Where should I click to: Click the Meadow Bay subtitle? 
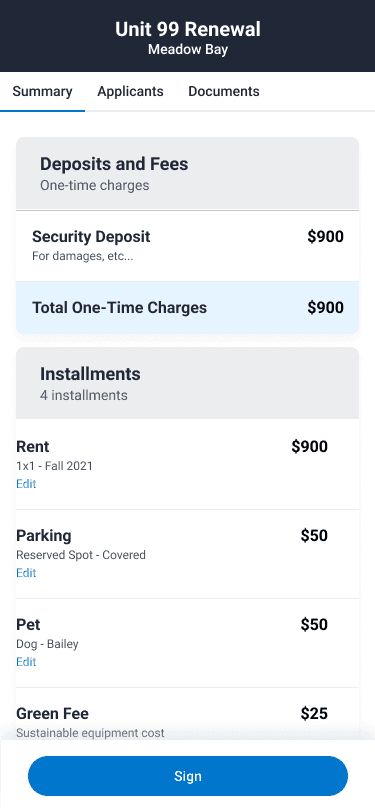[188, 50]
